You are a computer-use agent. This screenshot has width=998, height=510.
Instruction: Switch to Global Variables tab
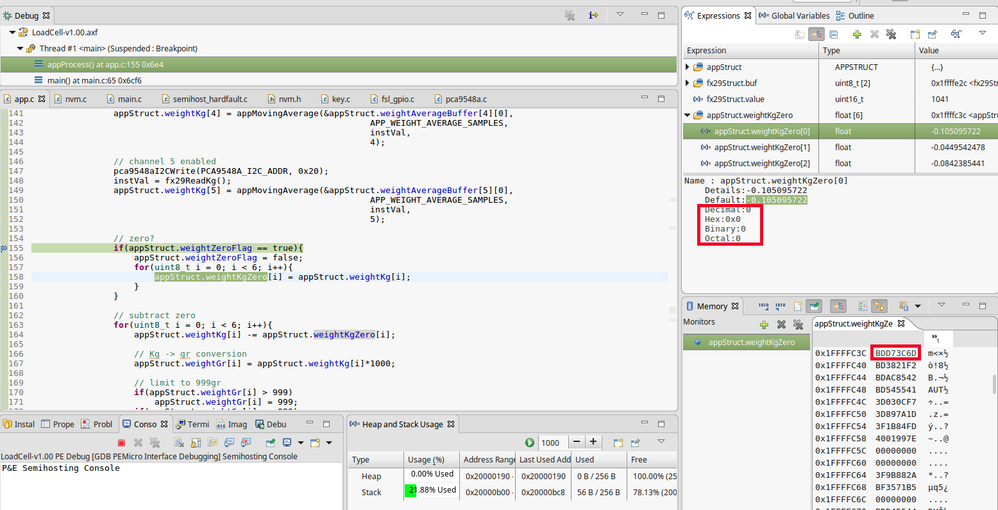(x=795, y=15)
